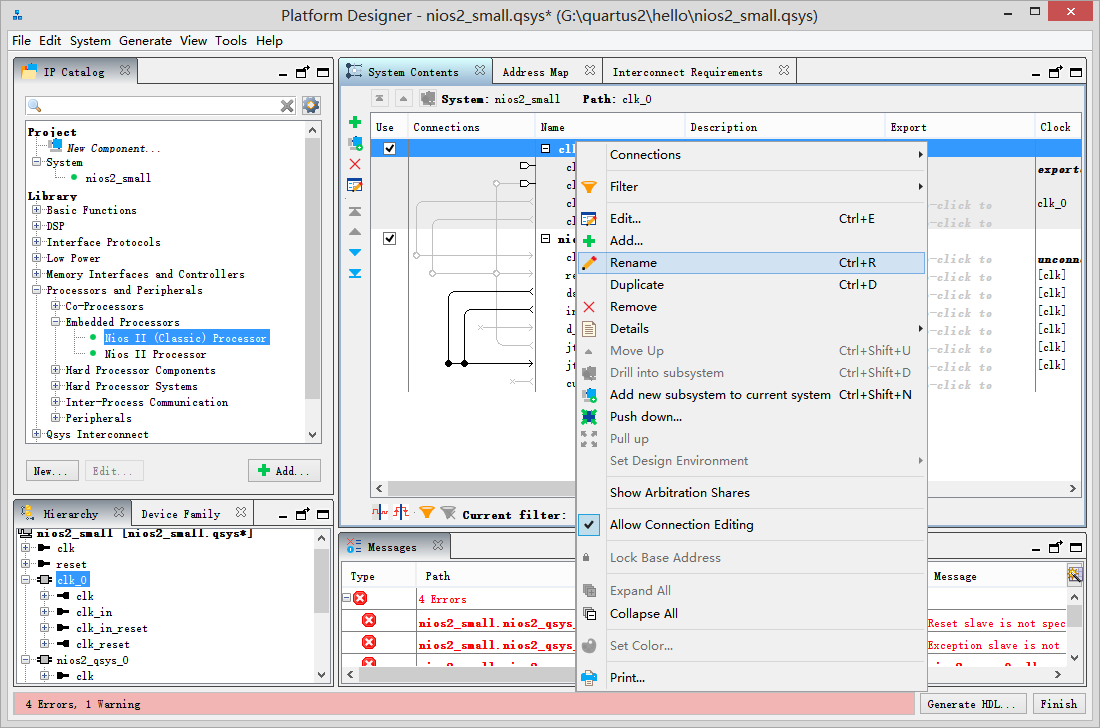
Task: Expand Peripherals in the Library tree
Action: [x=55, y=418]
